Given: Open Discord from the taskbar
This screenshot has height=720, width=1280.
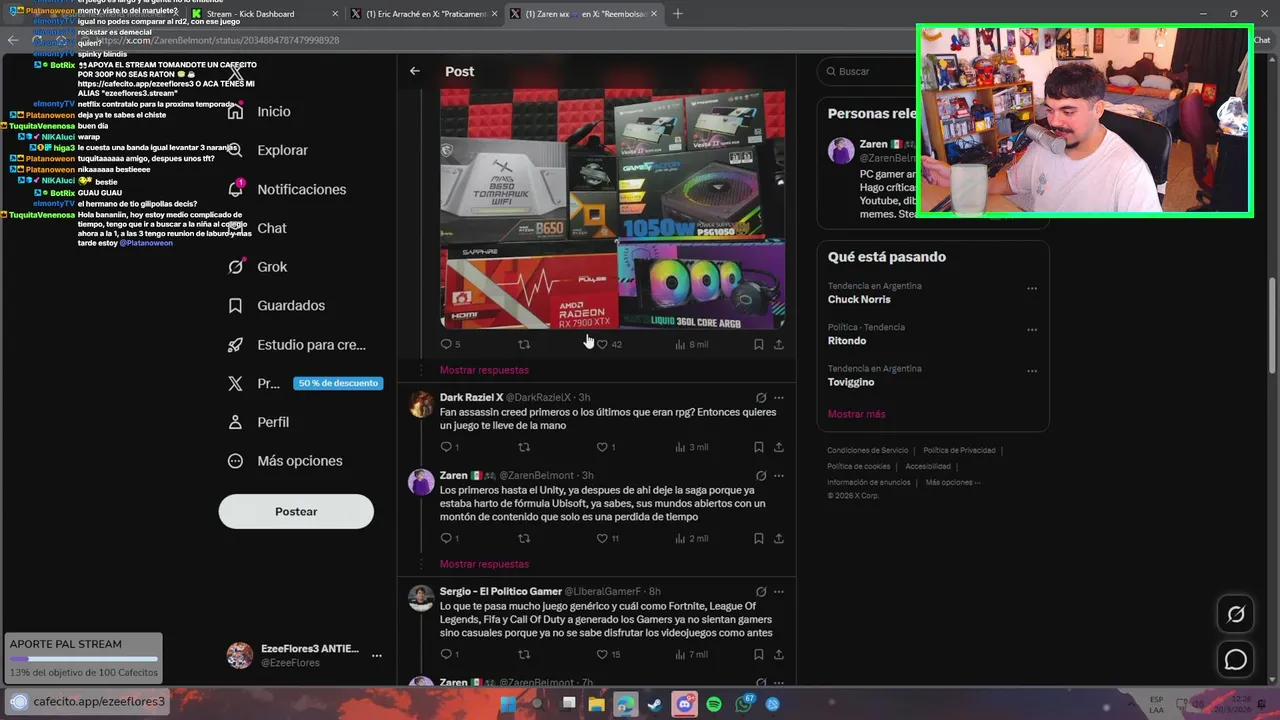Looking at the screenshot, I should coord(684,704).
